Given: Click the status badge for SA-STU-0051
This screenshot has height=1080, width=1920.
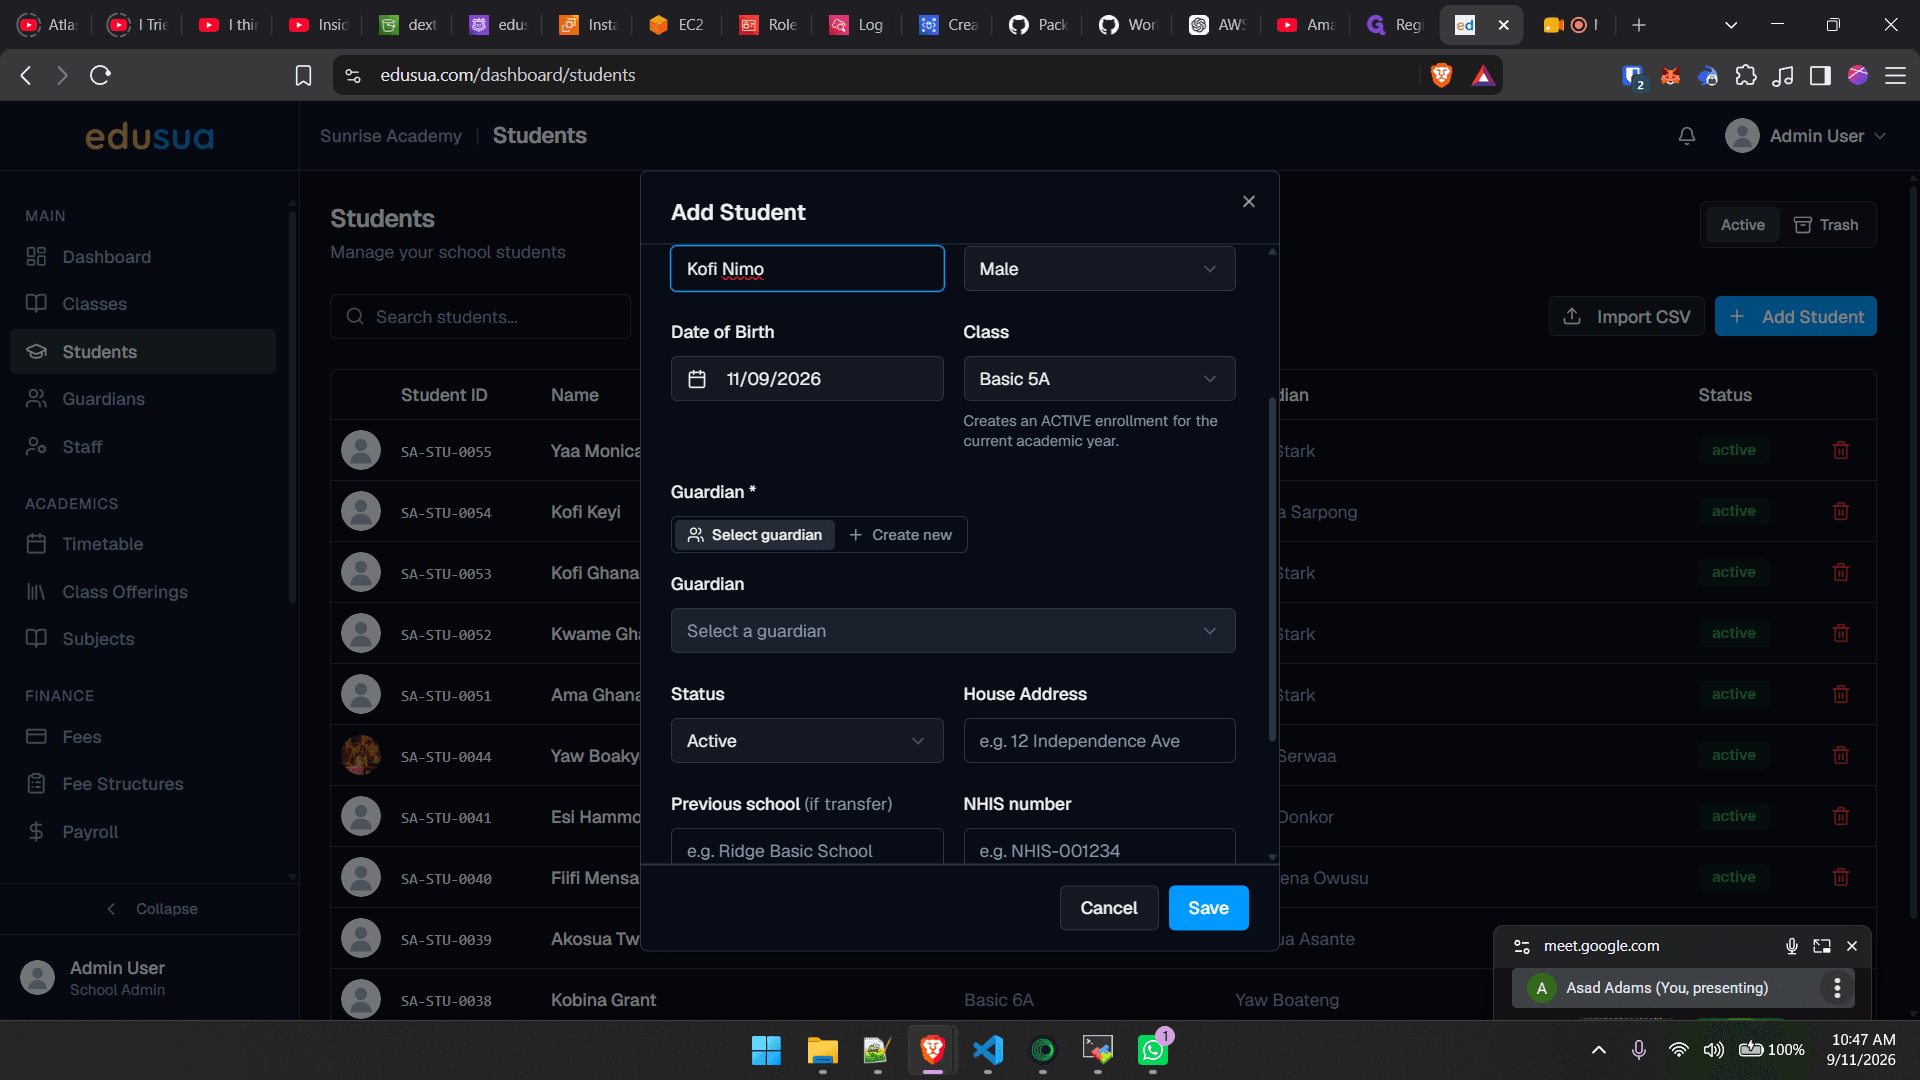Looking at the screenshot, I should pyautogui.click(x=1733, y=694).
